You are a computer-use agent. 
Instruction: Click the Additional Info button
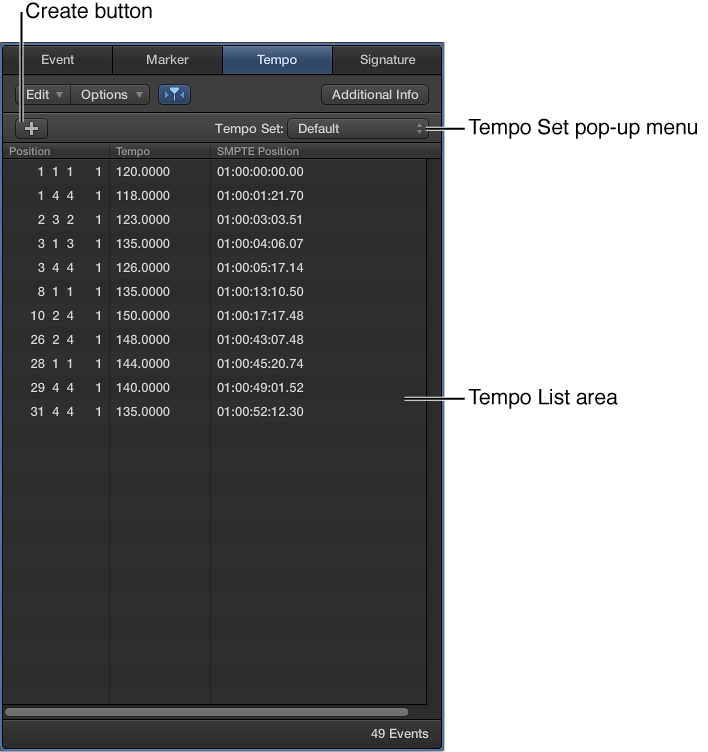click(375, 94)
